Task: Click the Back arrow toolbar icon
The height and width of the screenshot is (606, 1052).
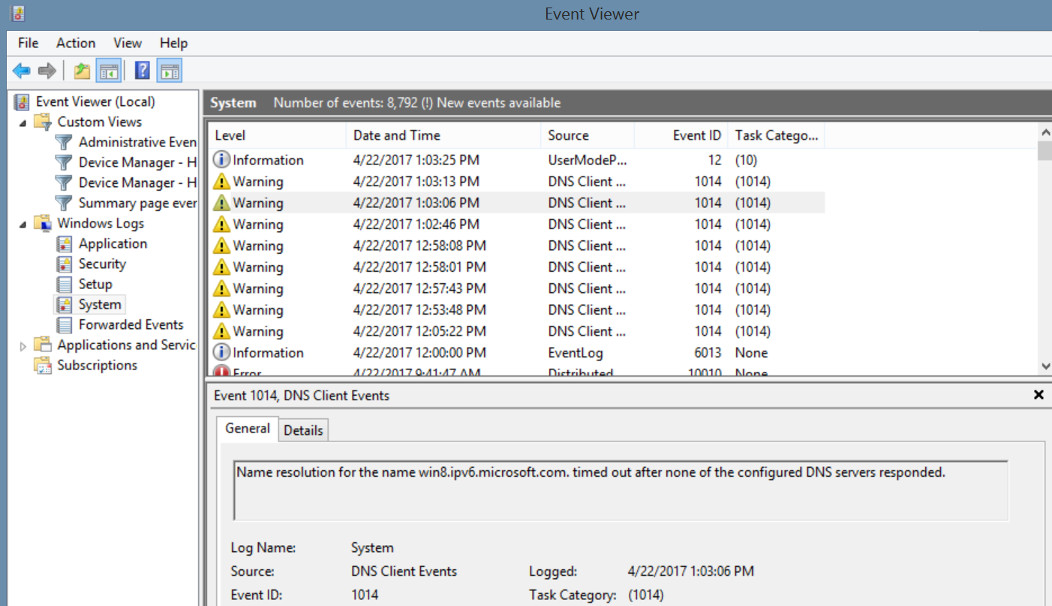Action: [x=21, y=70]
